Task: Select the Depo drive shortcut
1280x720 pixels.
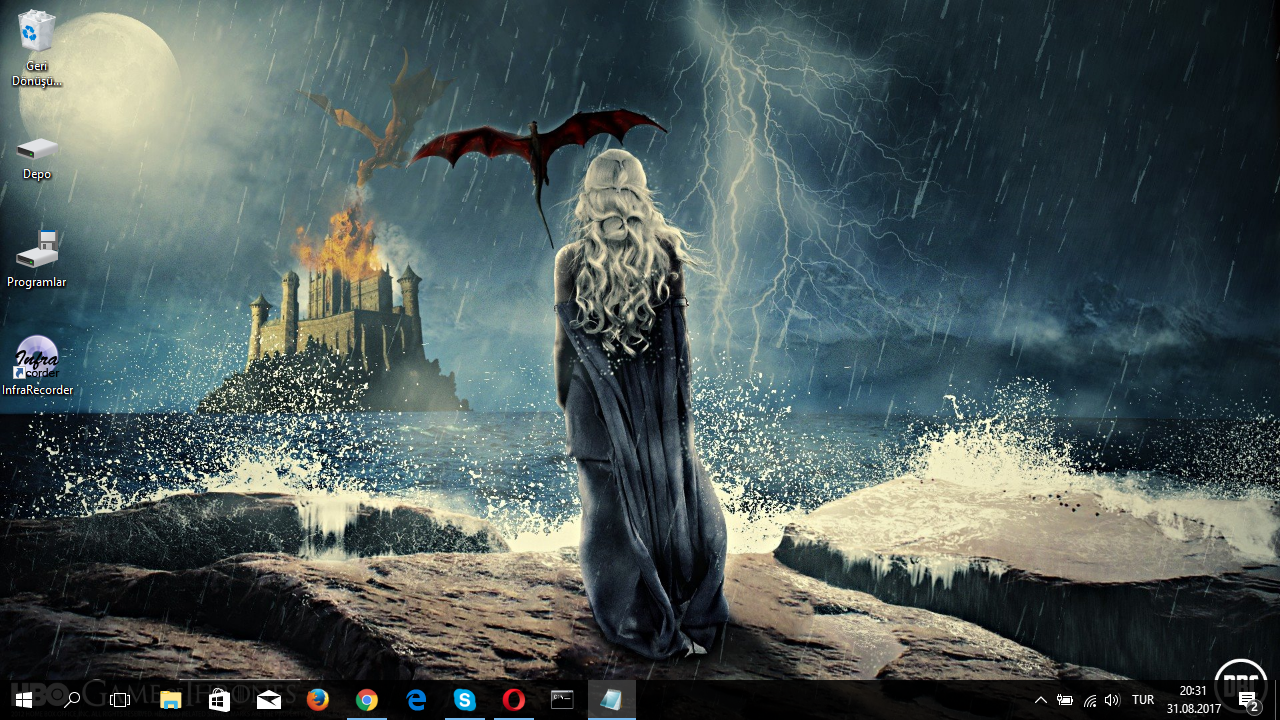Action: [x=37, y=158]
